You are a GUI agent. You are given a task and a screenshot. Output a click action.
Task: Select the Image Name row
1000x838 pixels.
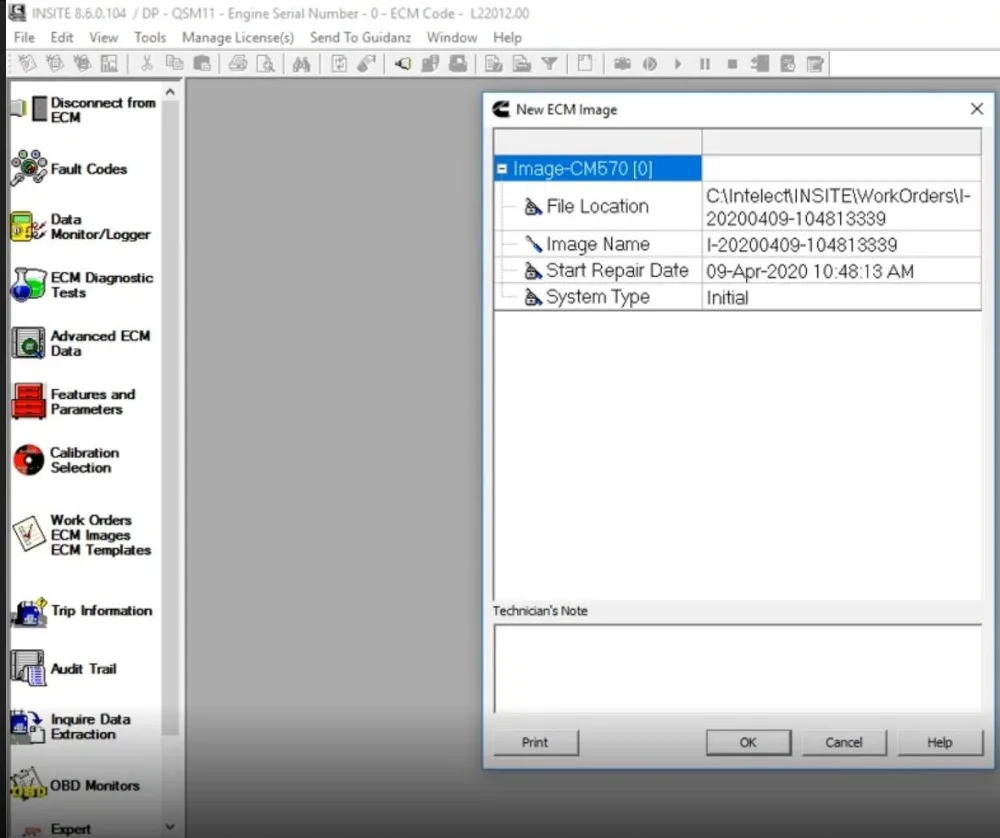point(737,244)
